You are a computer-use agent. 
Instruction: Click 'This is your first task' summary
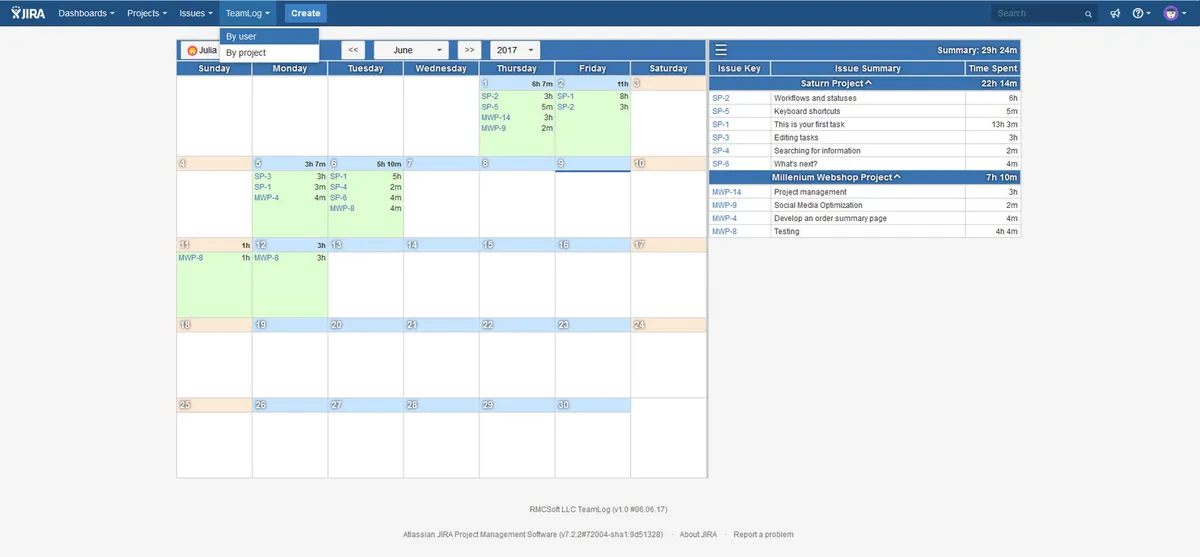809,124
